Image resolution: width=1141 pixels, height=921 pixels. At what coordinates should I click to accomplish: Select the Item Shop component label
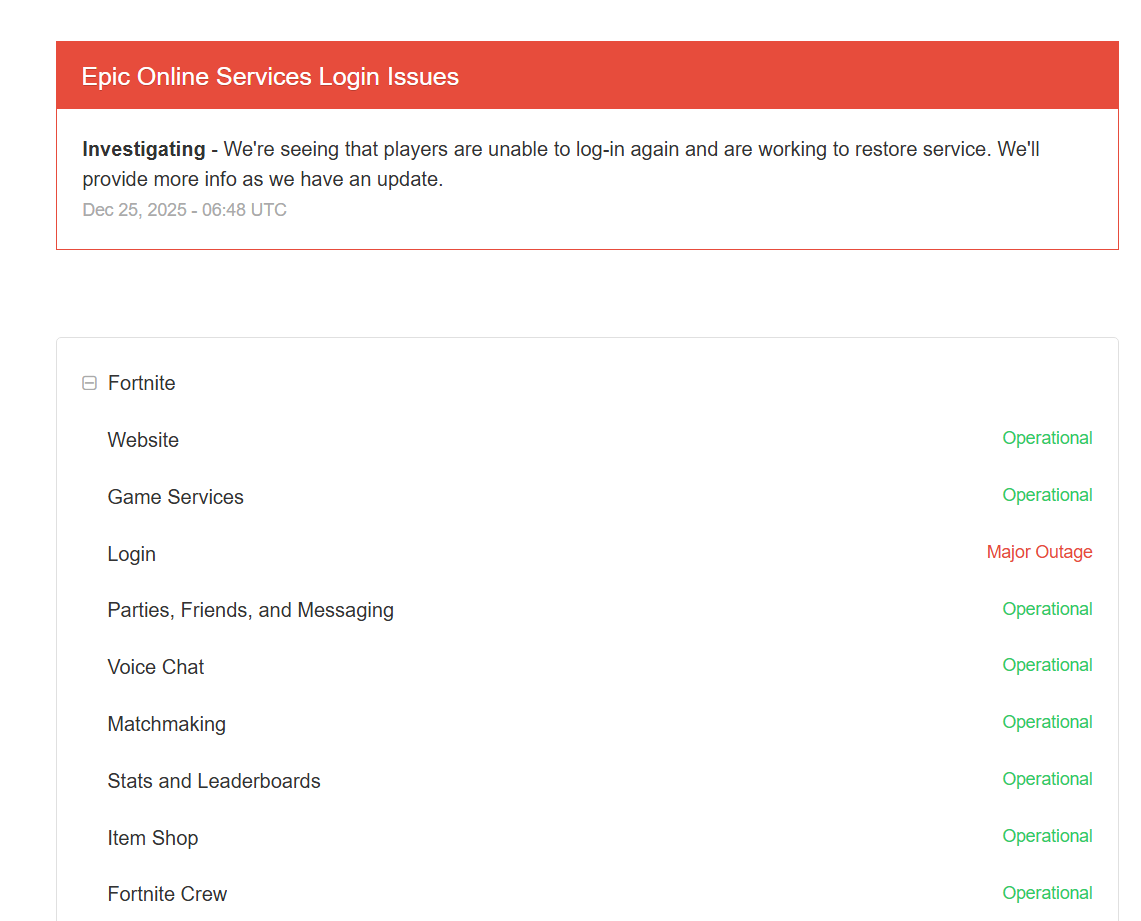point(153,838)
